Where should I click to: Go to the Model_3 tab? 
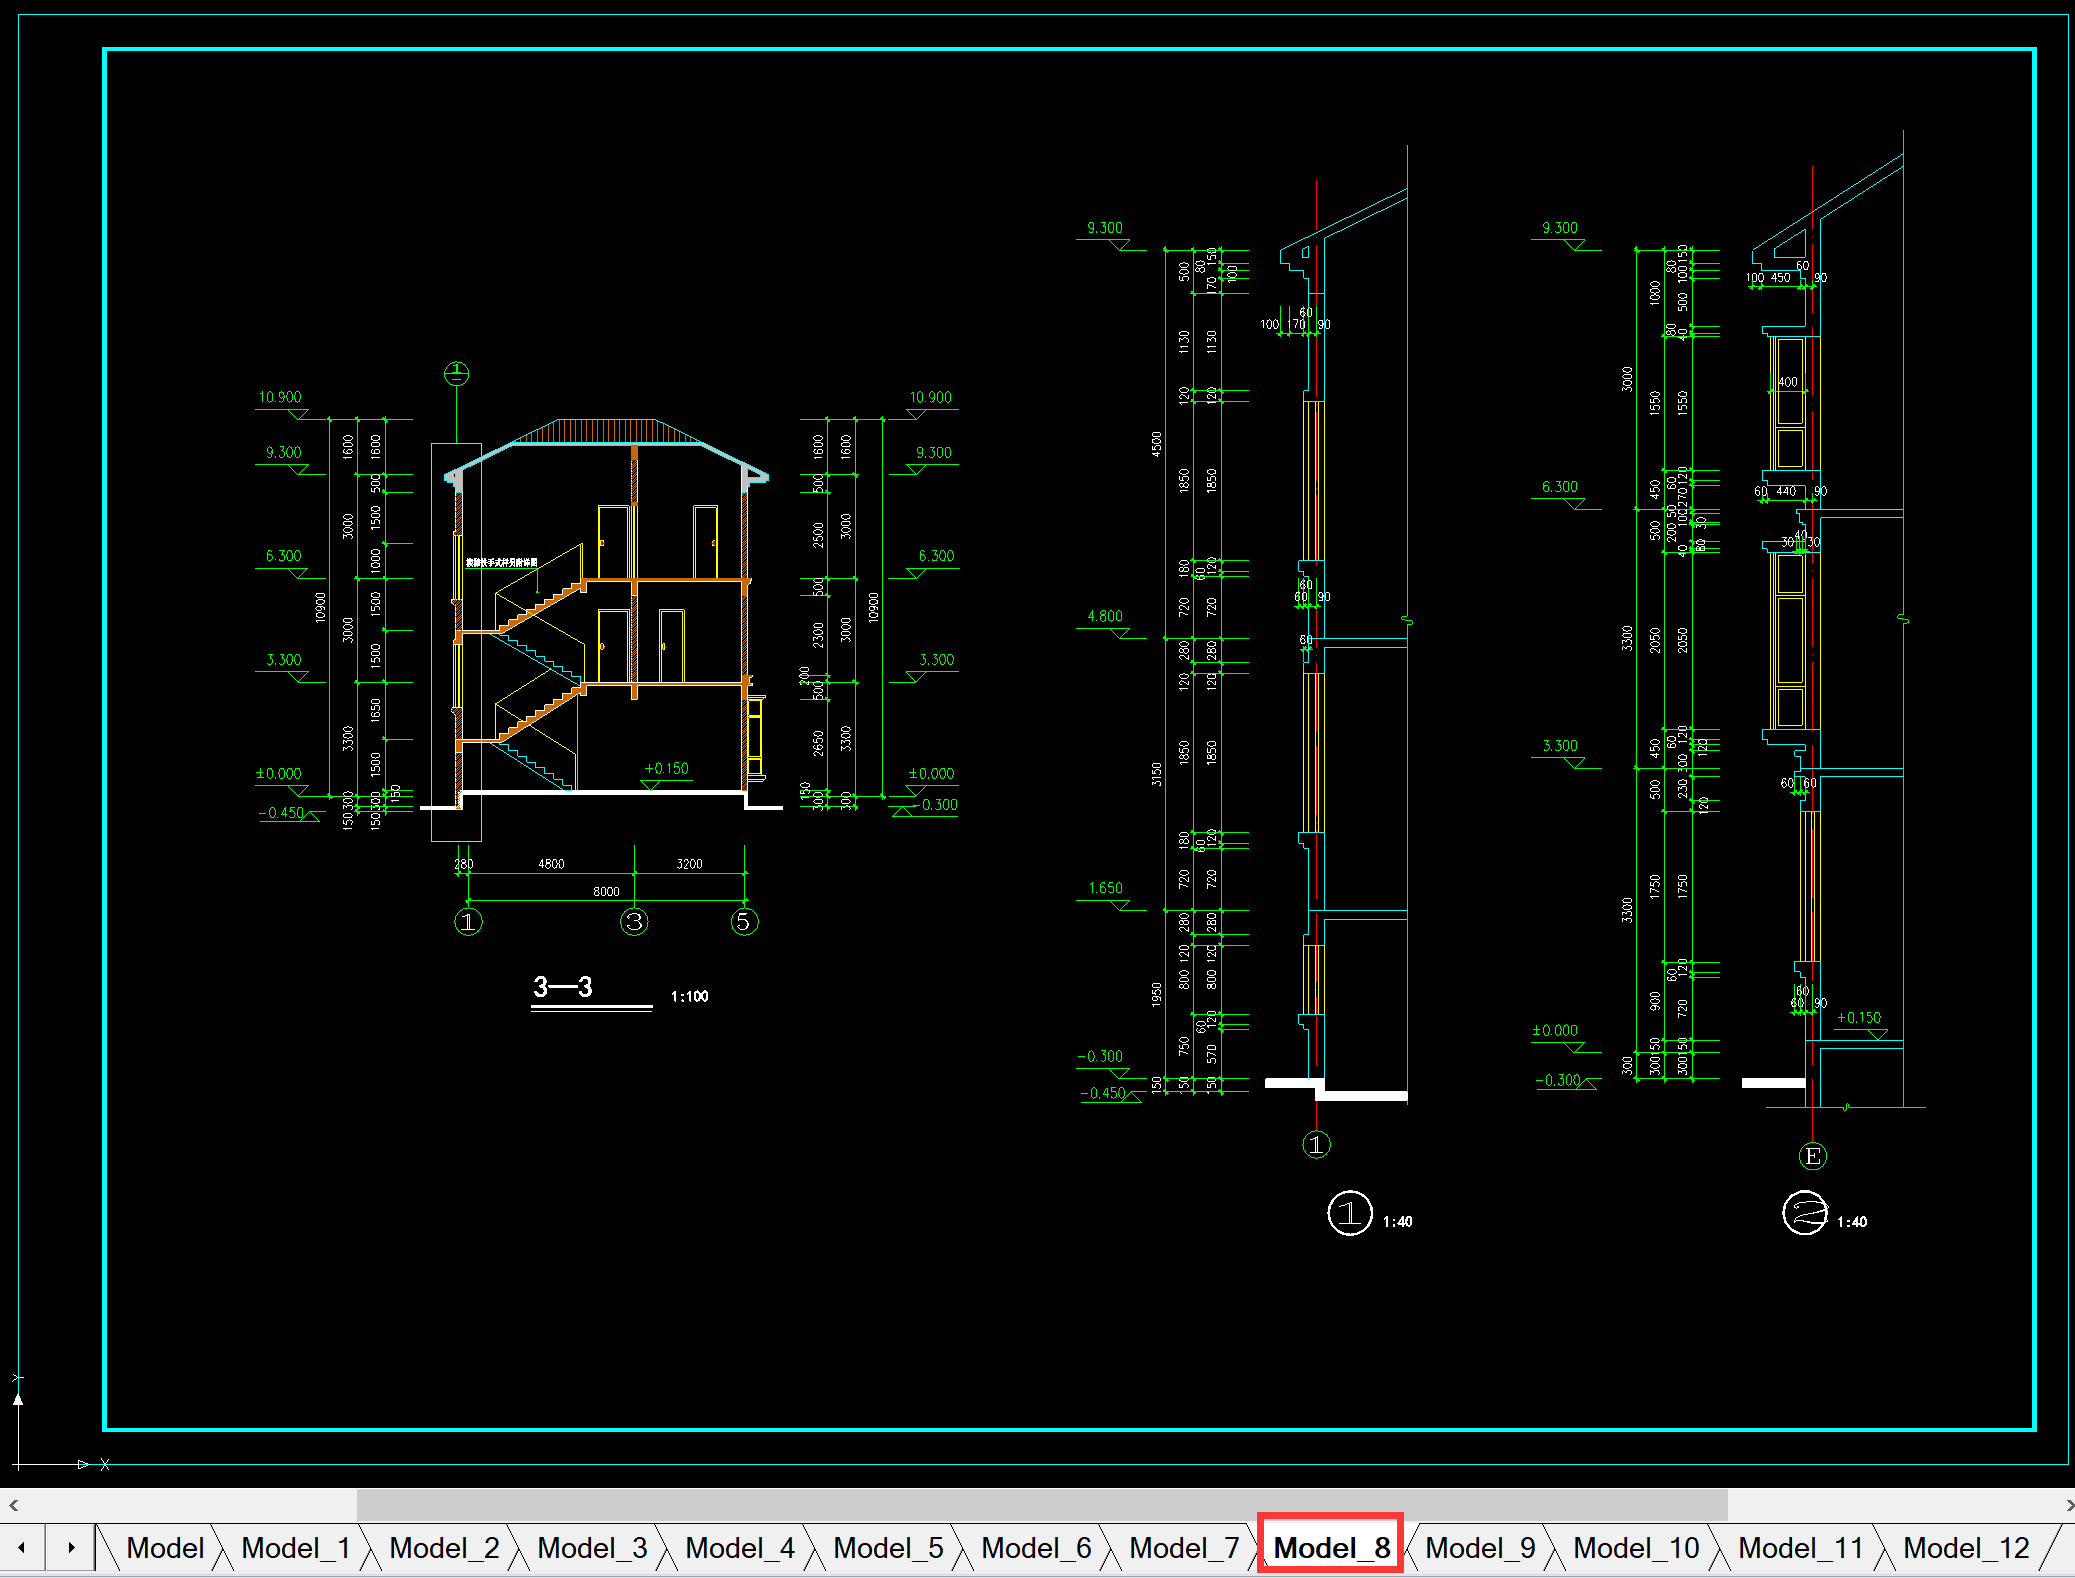pos(592,1548)
